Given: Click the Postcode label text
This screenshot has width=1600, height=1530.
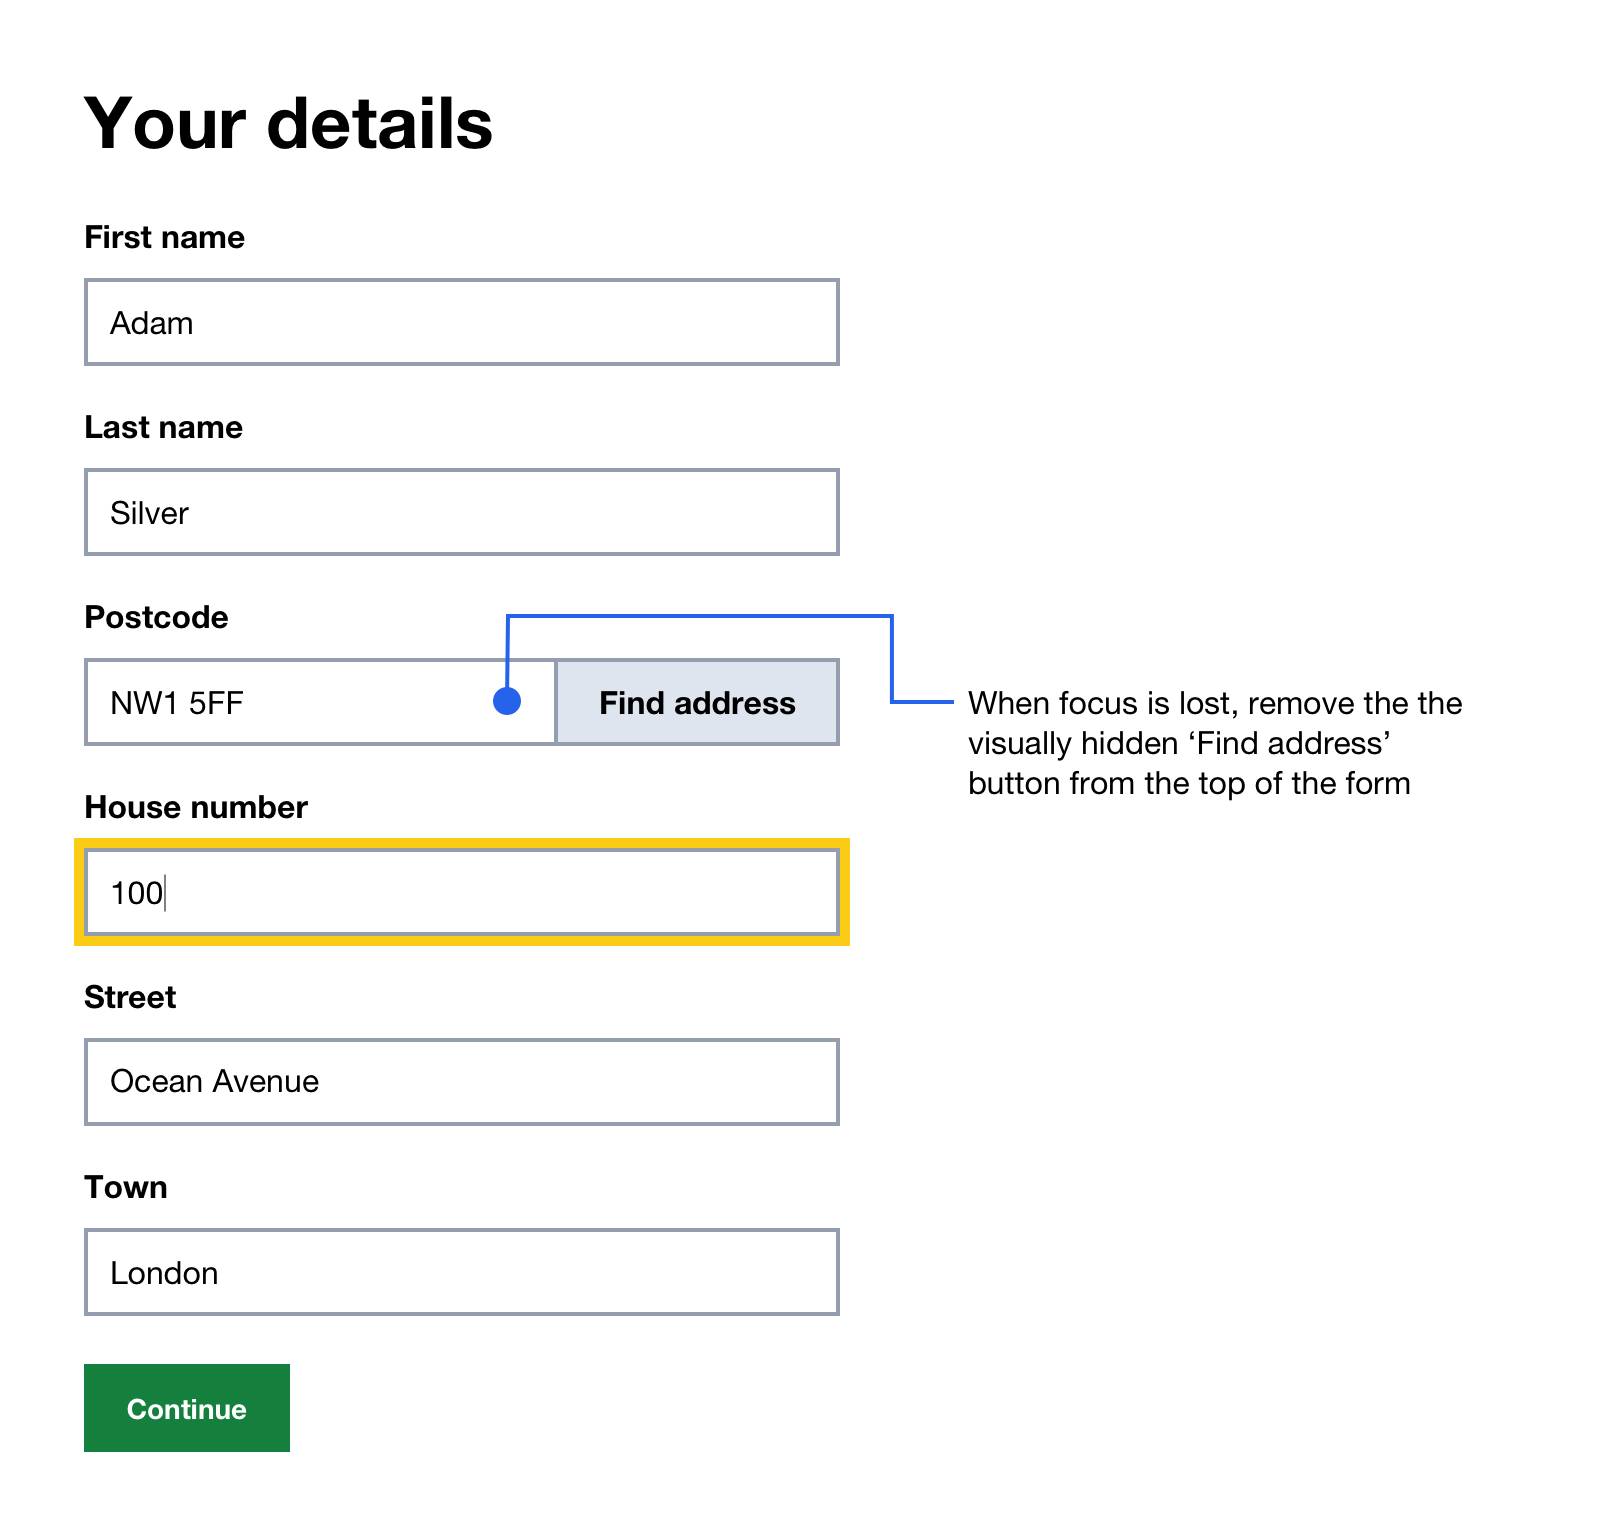Looking at the screenshot, I should (x=155, y=617).
